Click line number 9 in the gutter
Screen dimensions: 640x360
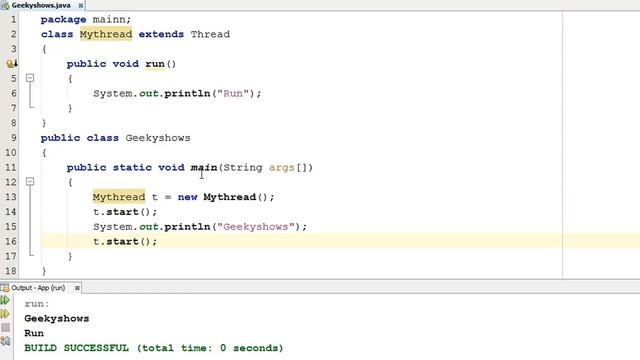[13, 138]
